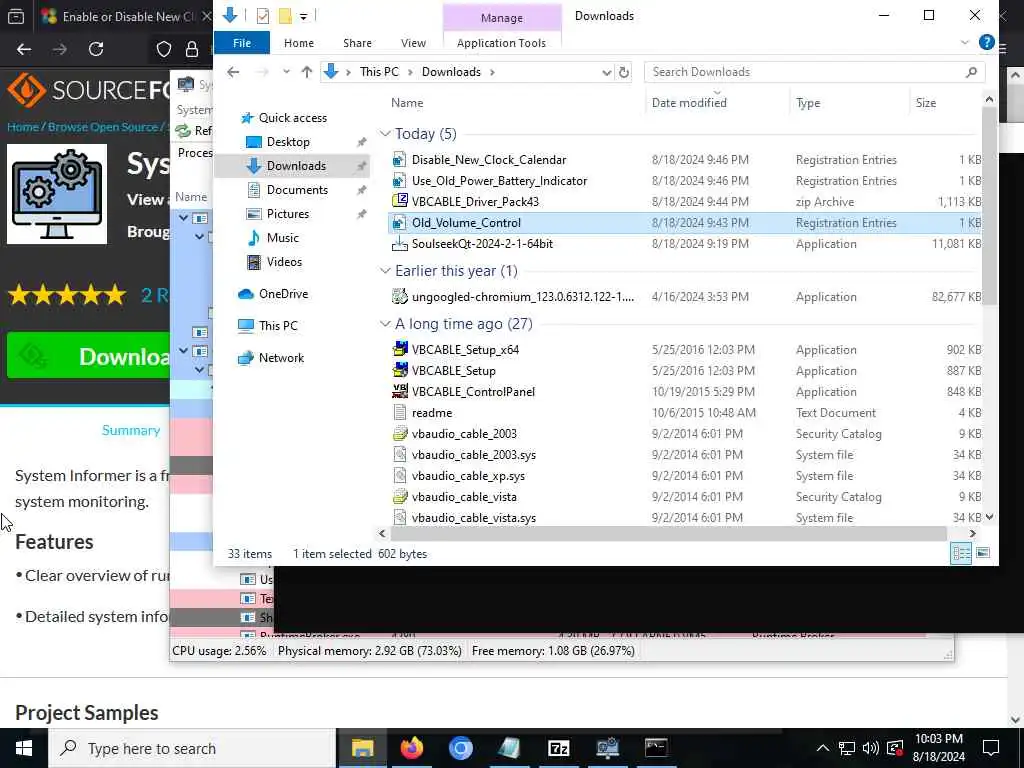
Task: Collapse the Earlier this year group
Action: coord(385,271)
